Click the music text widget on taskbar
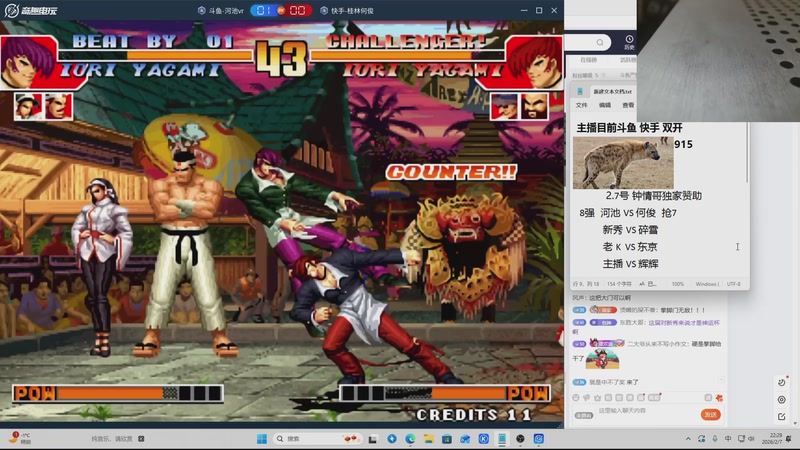 pyautogui.click(x=117, y=439)
